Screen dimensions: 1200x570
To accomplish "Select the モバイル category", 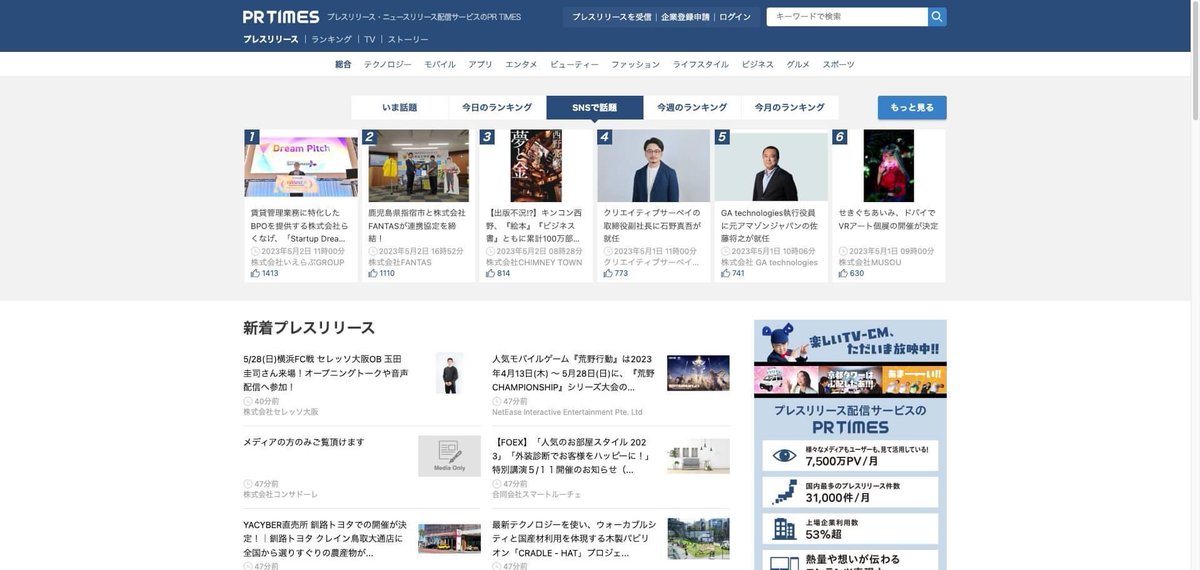I will tap(440, 64).
